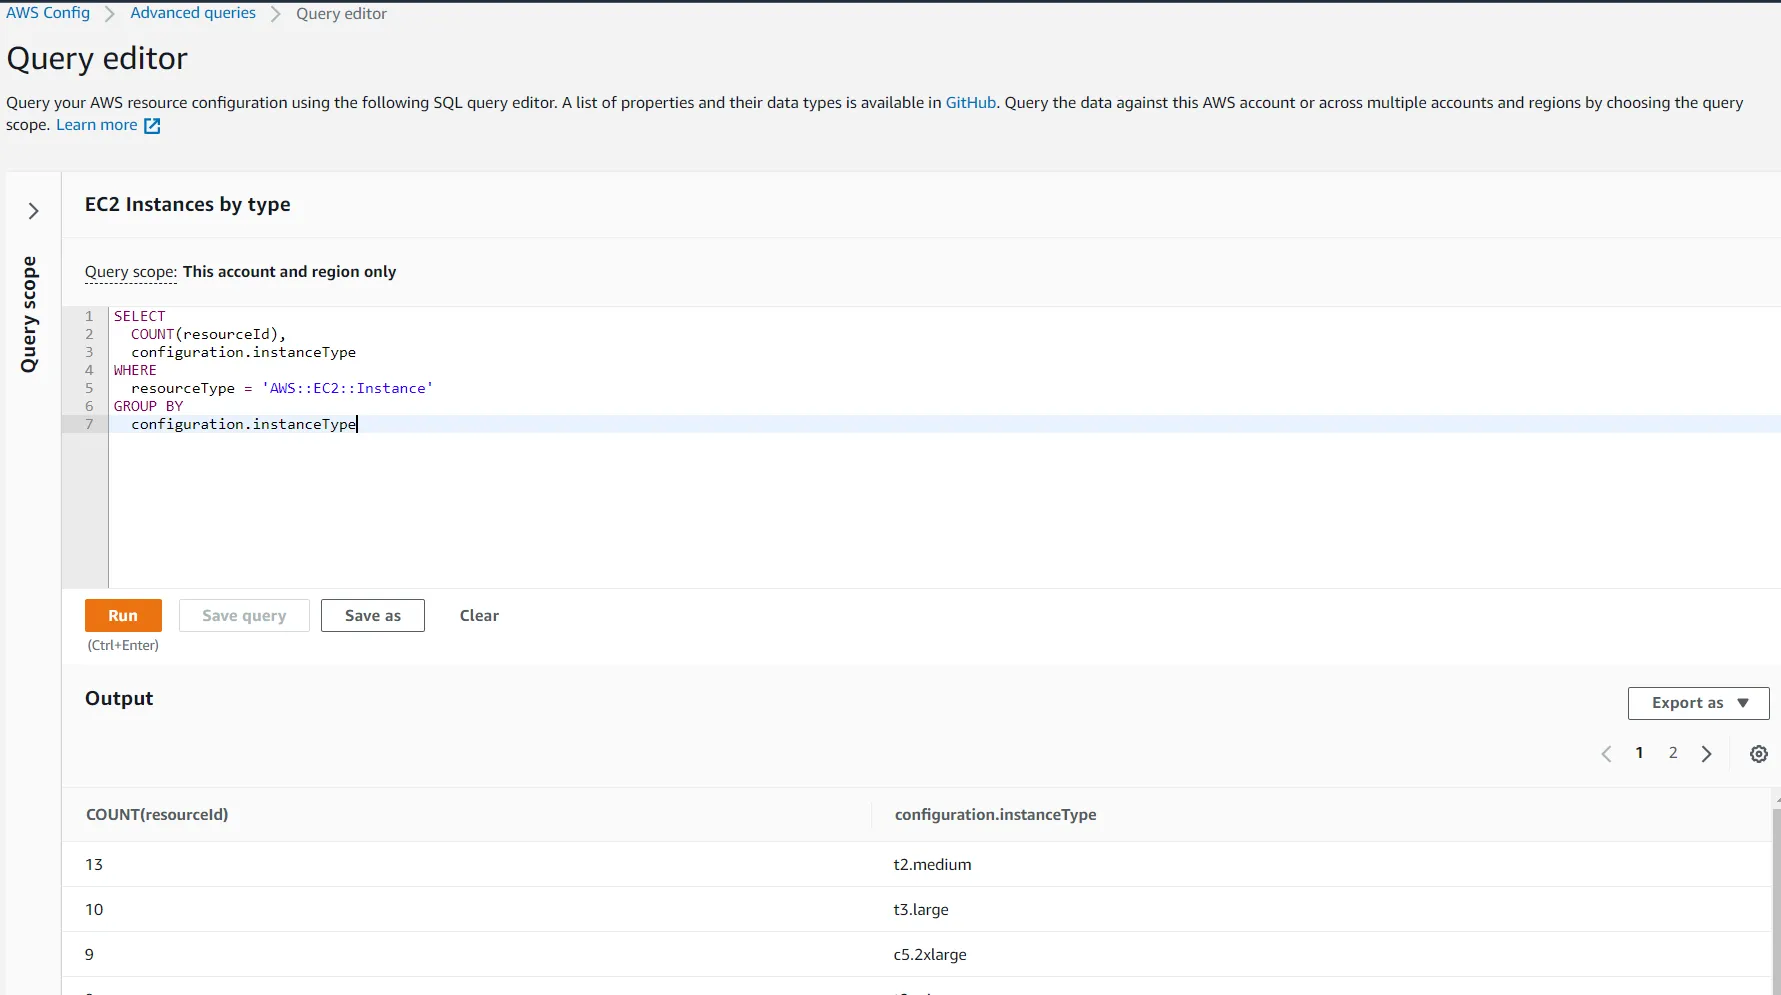Navigate to AWS Config breadcrumb
1781x995 pixels.
click(x=48, y=13)
